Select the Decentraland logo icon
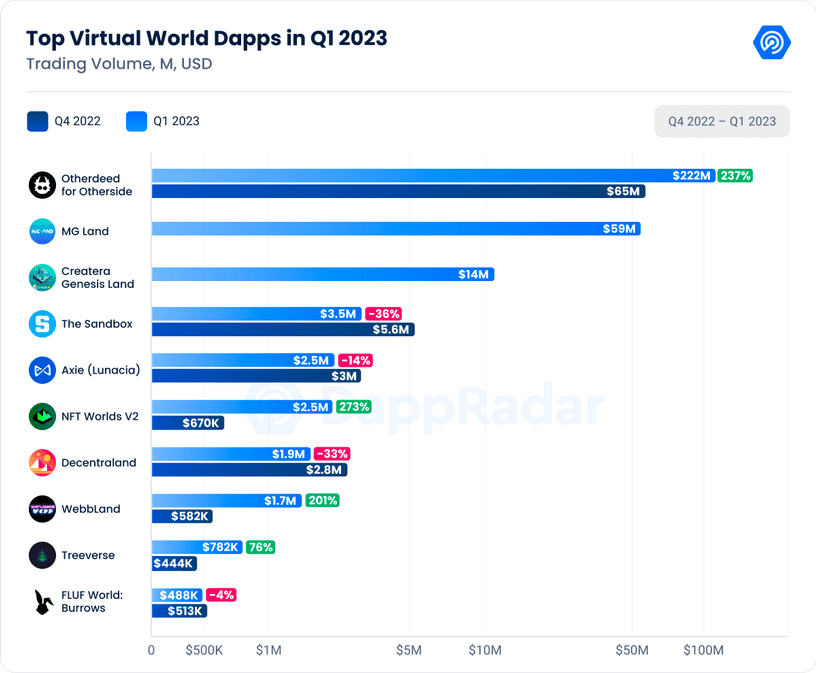 (41, 462)
